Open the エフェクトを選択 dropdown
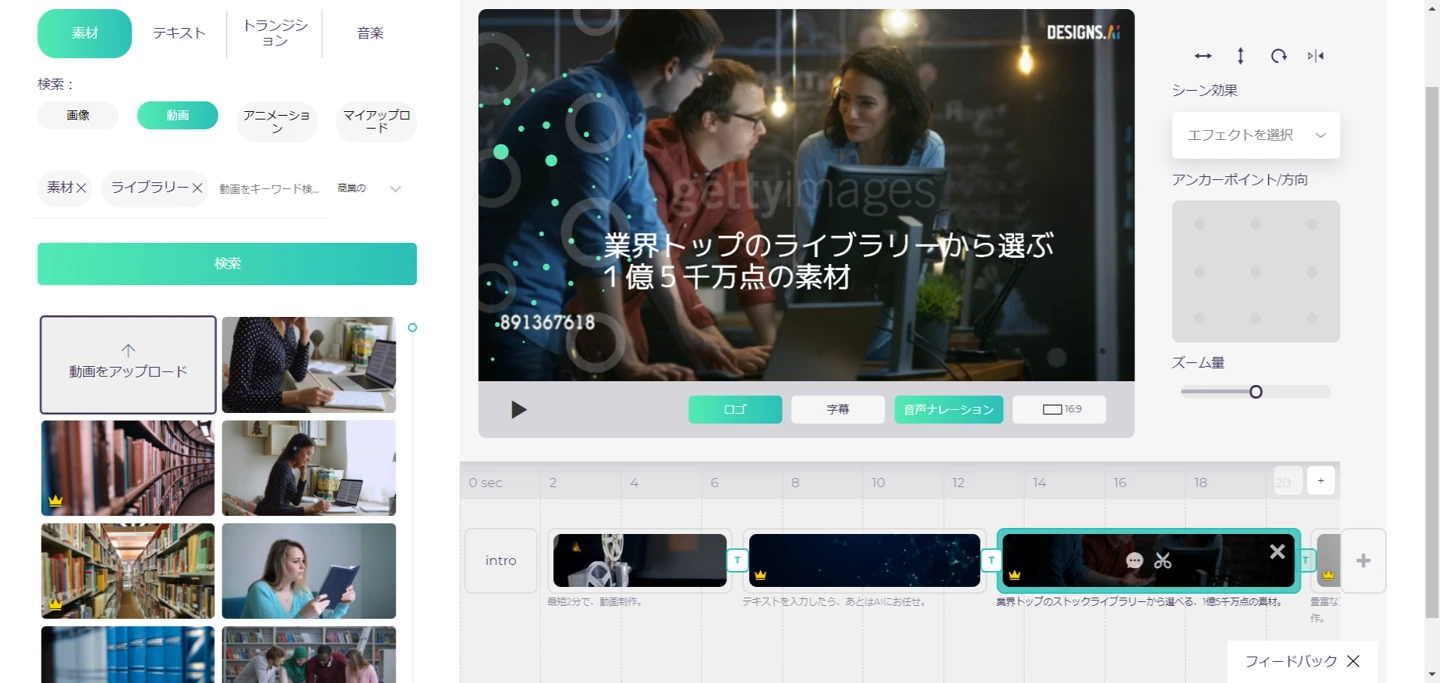Image resolution: width=1440 pixels, height=683 pixels. (x=1256, y=135)
